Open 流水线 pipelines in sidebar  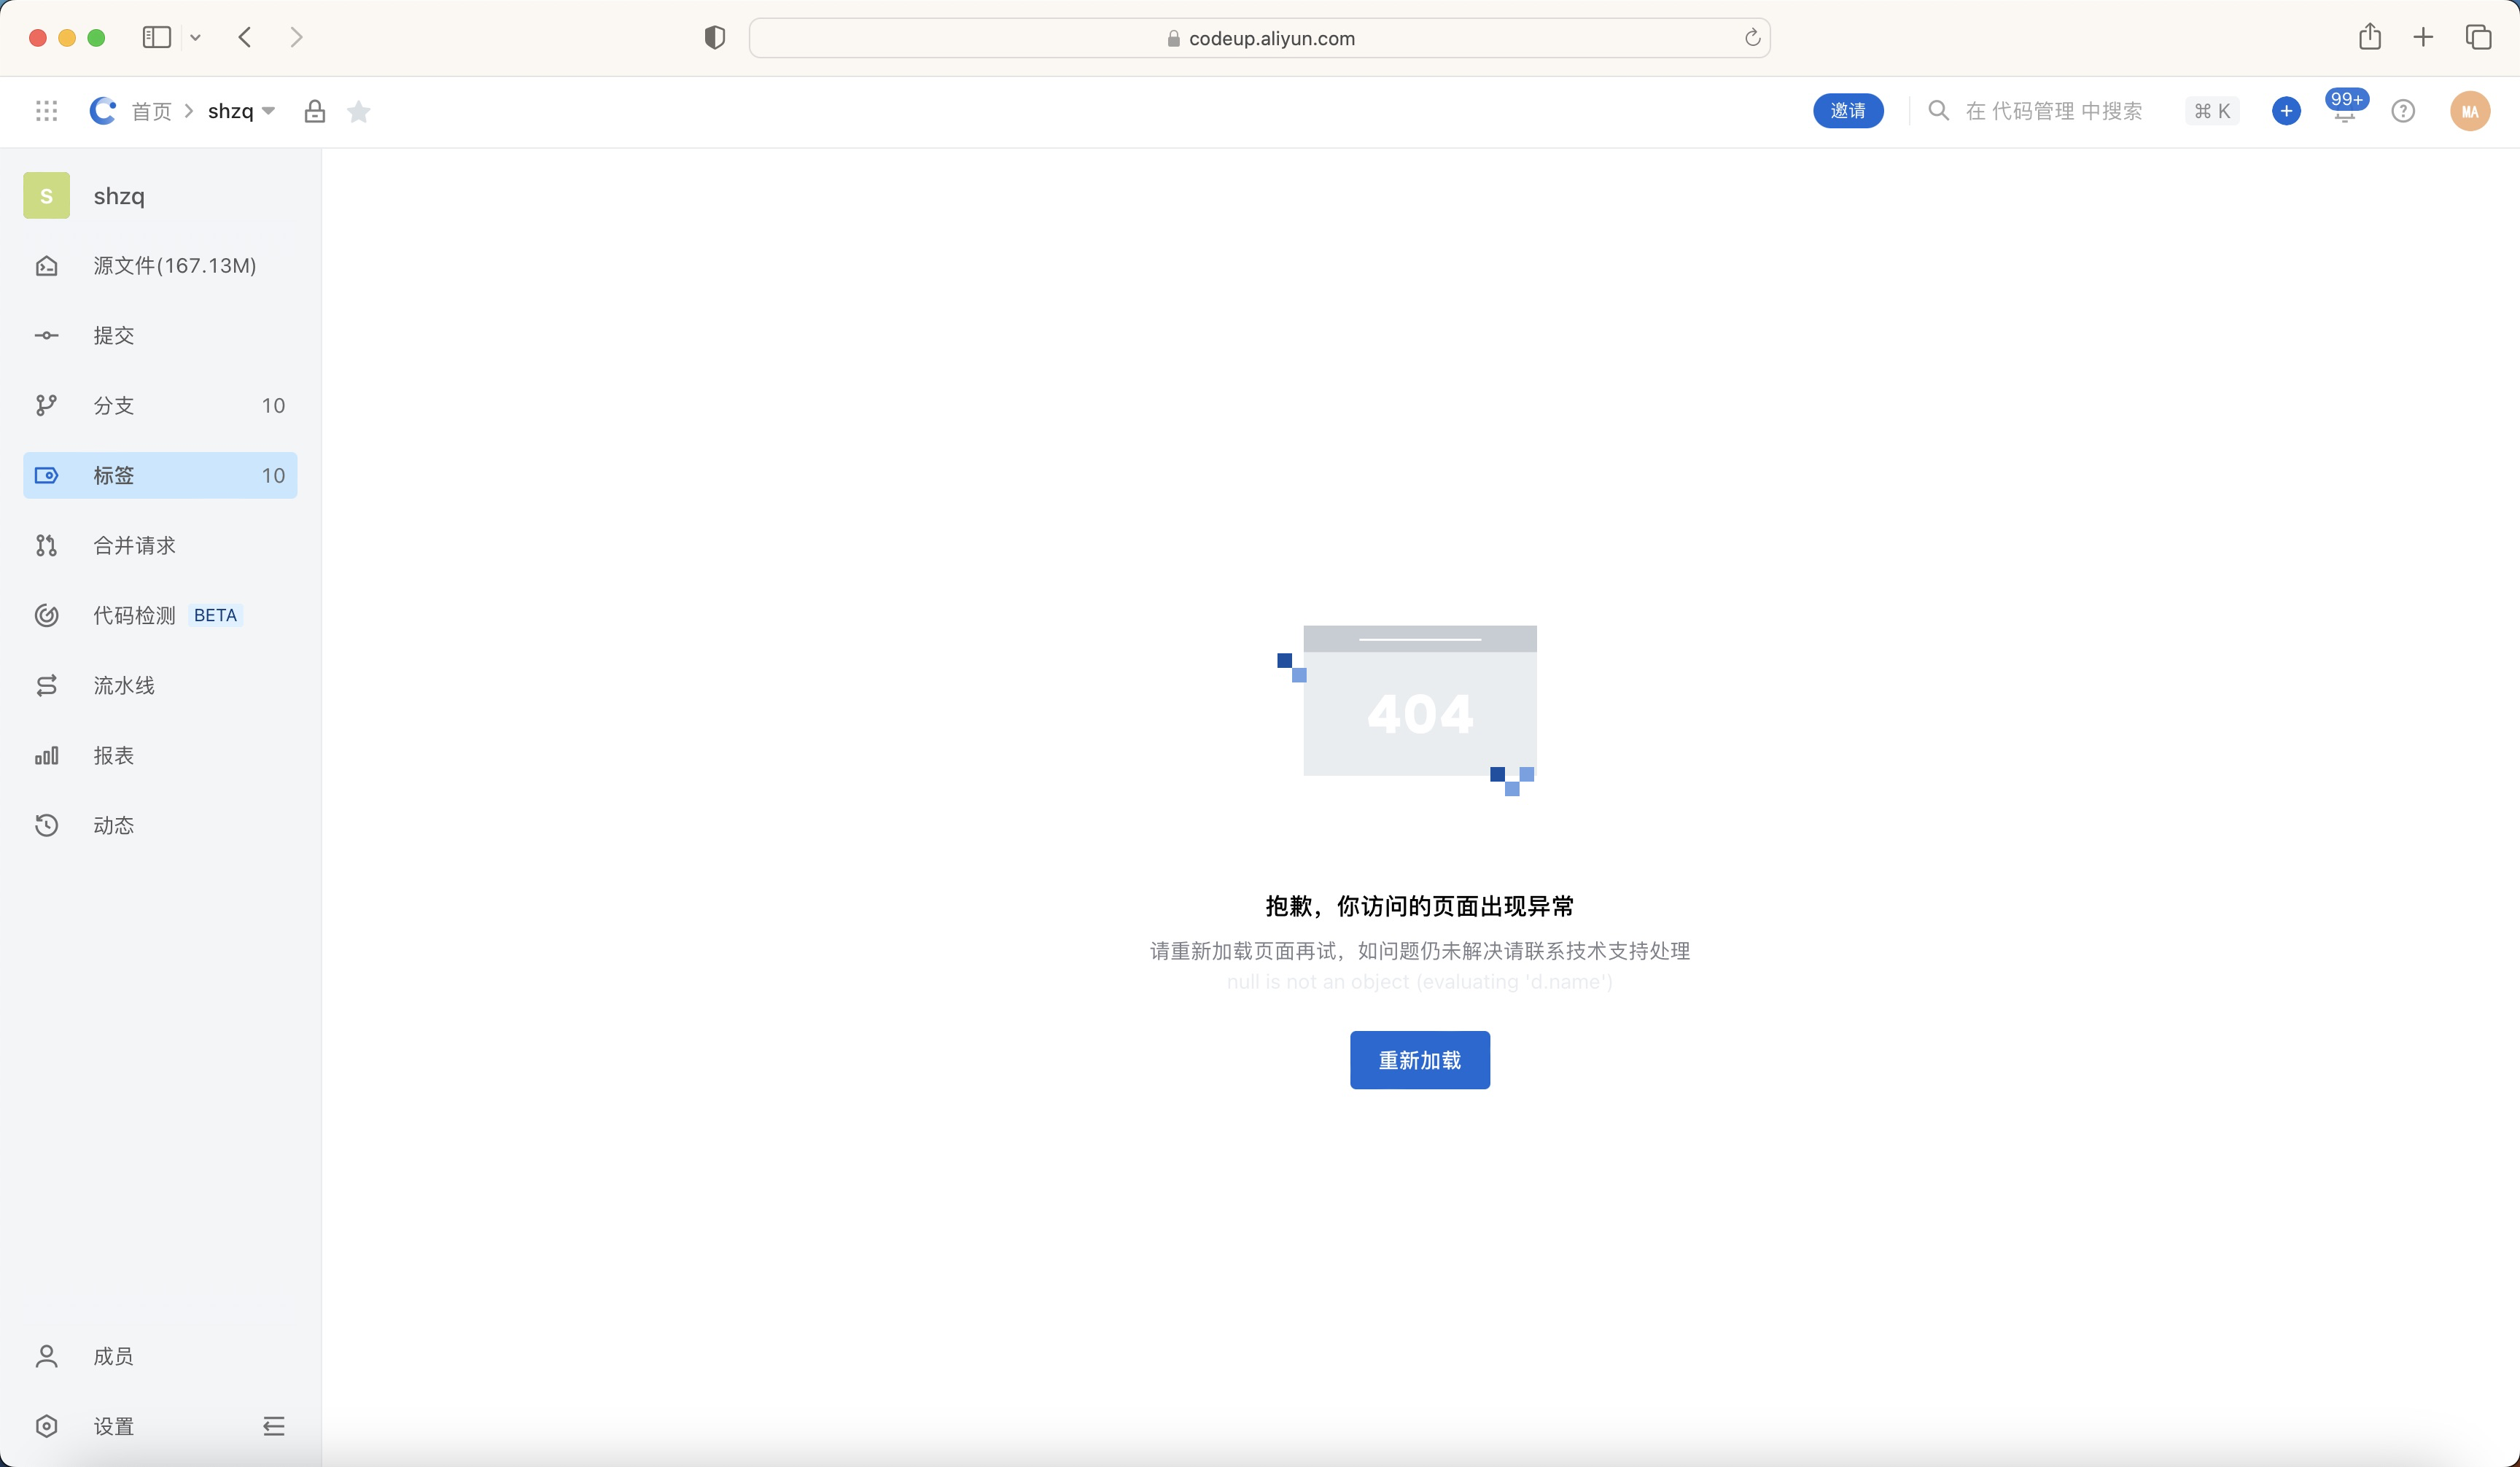point(160,685)
